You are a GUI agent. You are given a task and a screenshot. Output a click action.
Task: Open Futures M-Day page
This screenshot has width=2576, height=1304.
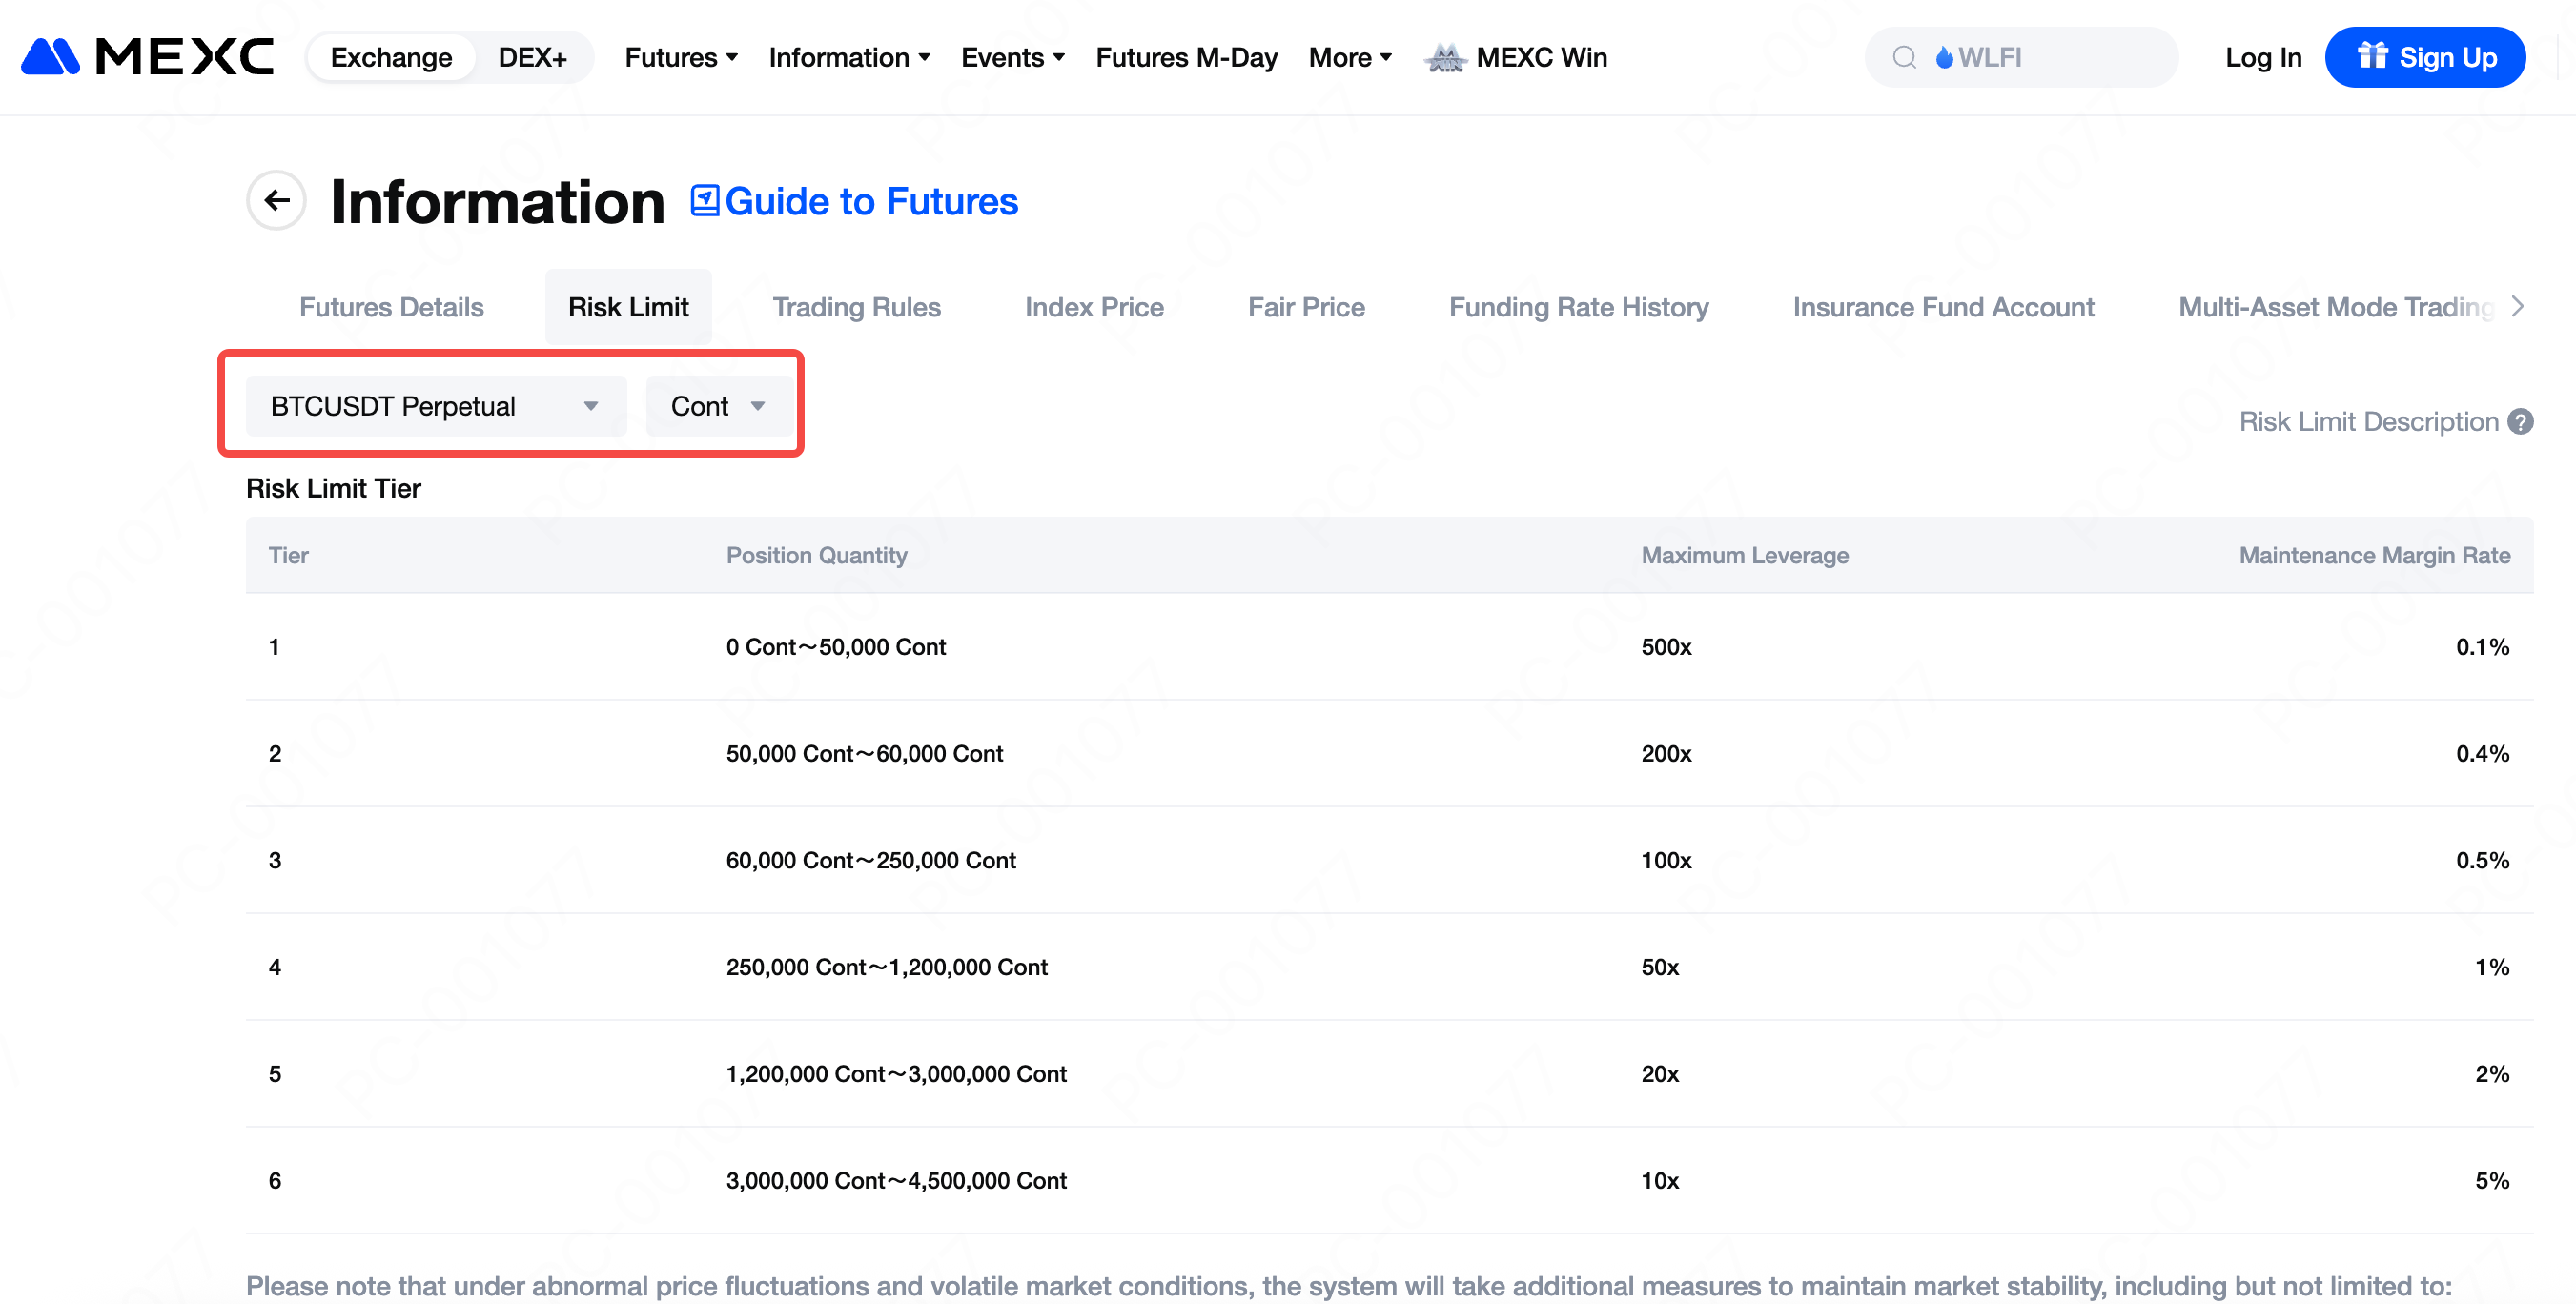click(1186, 57)
